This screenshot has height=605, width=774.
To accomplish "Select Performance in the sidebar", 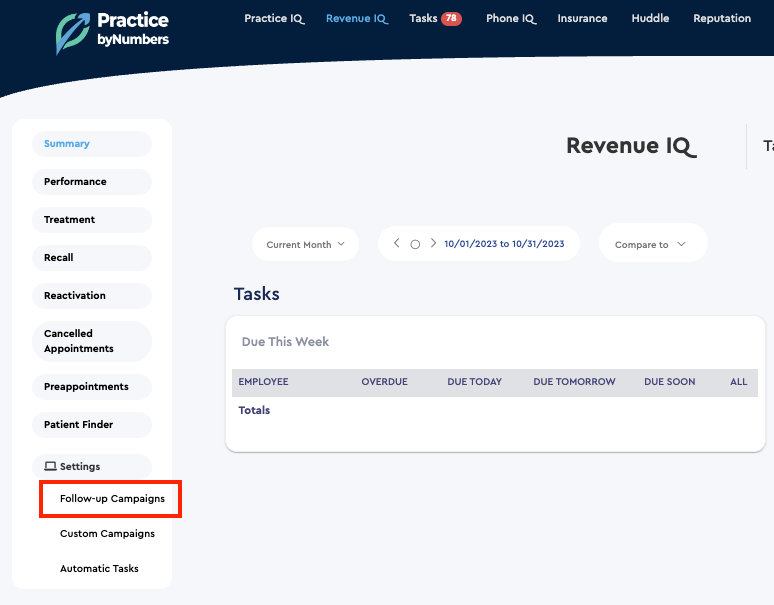I will 75,182.
